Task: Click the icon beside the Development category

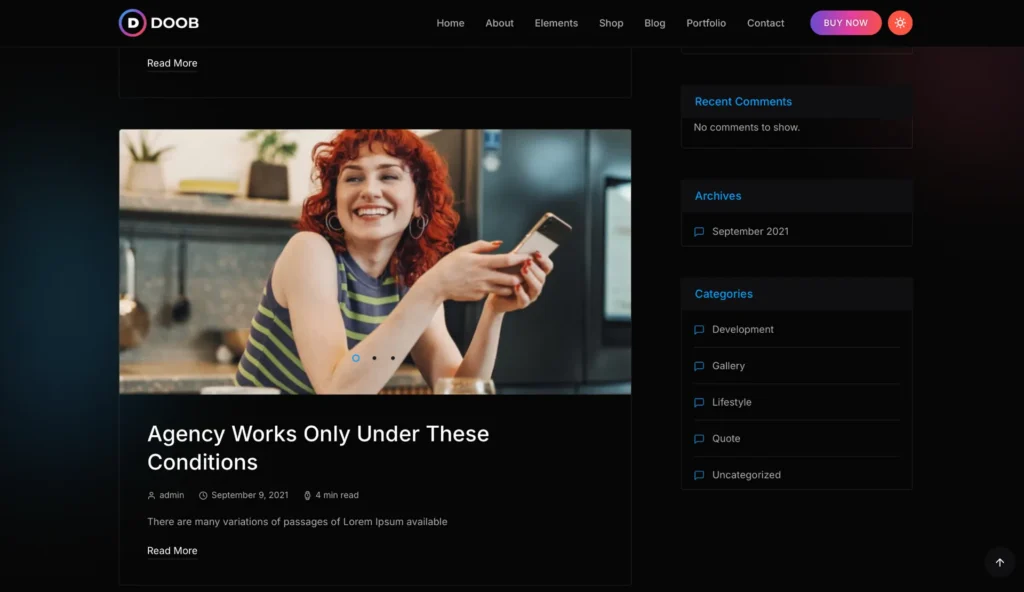Action: tap(699, 330)
